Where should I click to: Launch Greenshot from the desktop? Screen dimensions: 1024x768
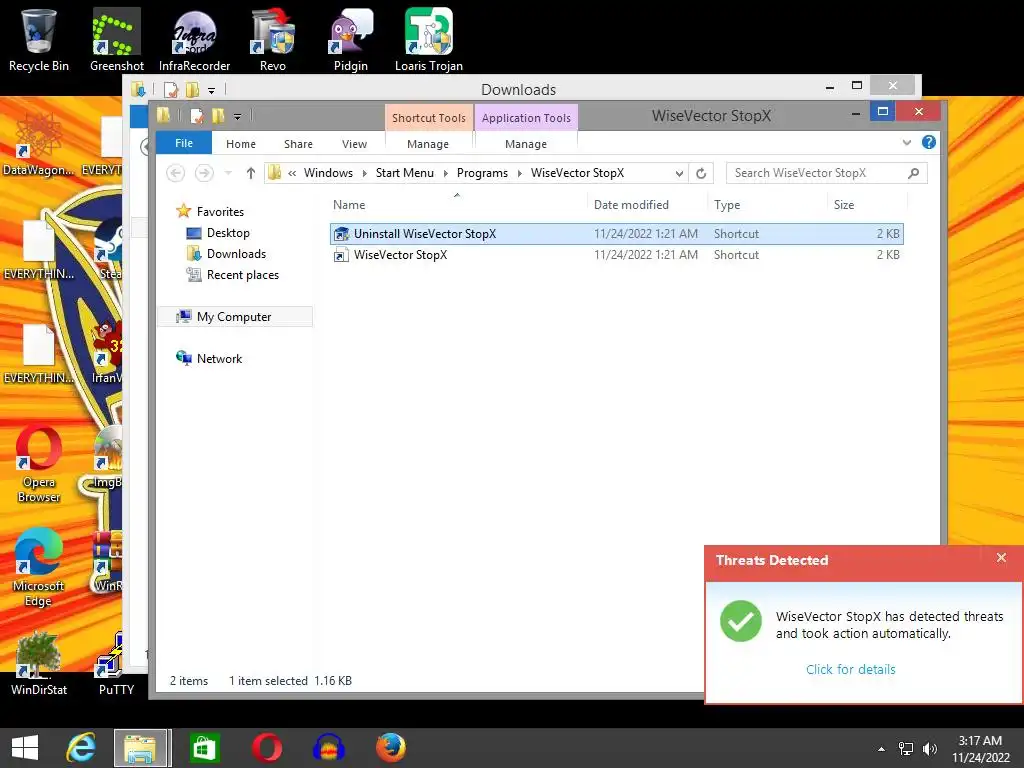[116, 39]
